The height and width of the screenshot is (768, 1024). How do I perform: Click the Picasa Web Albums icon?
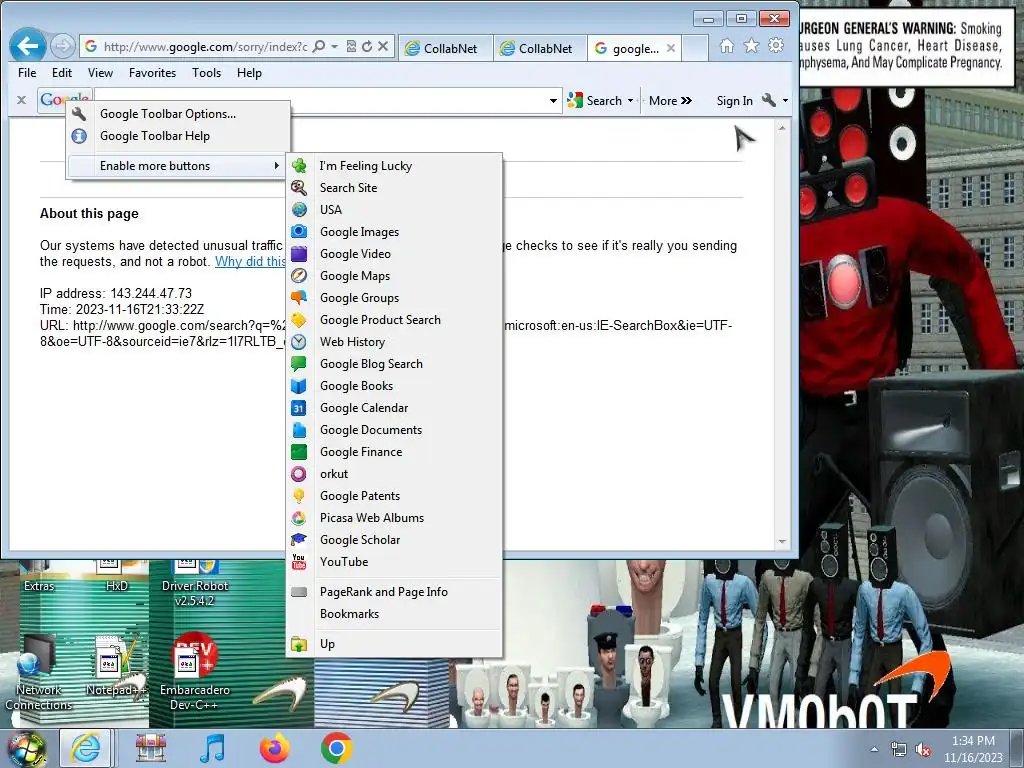[x=299, y=518]
